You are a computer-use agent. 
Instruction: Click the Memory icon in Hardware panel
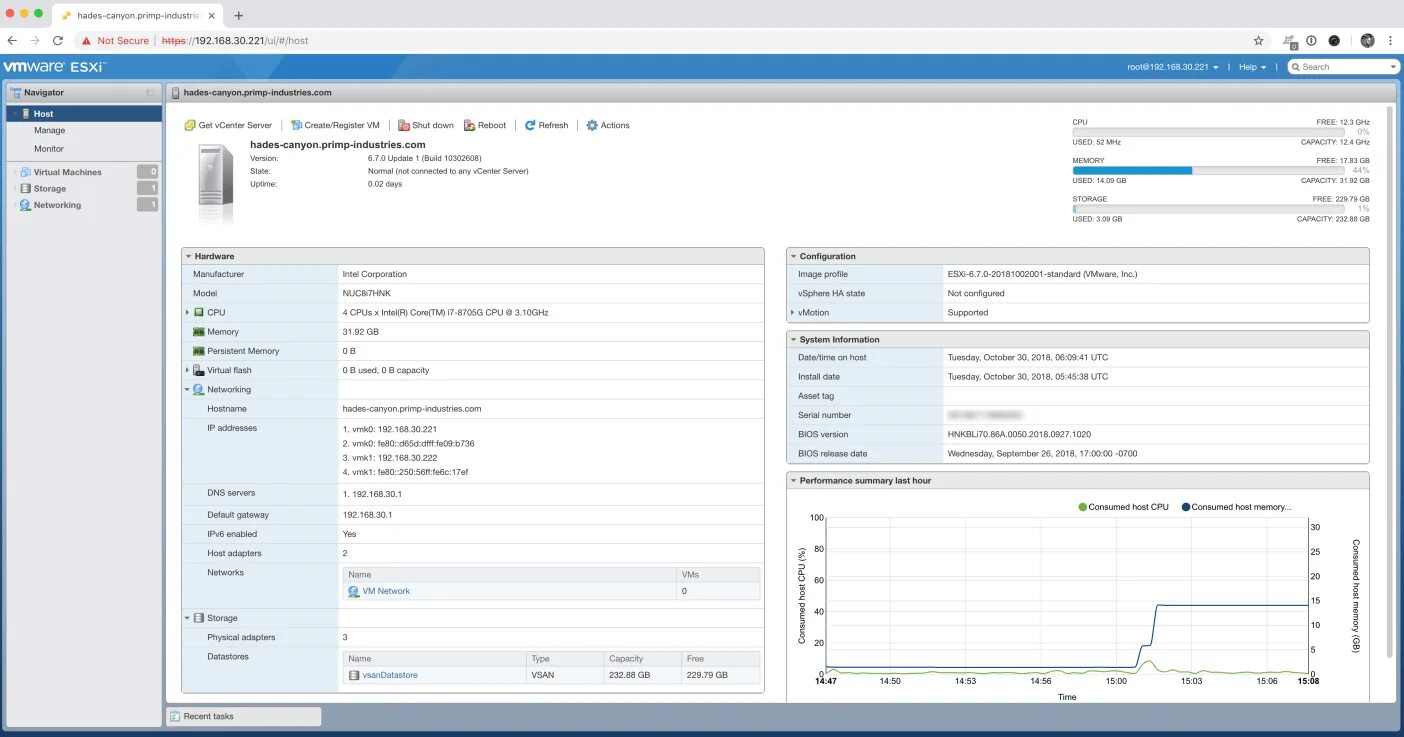(199, 332)
